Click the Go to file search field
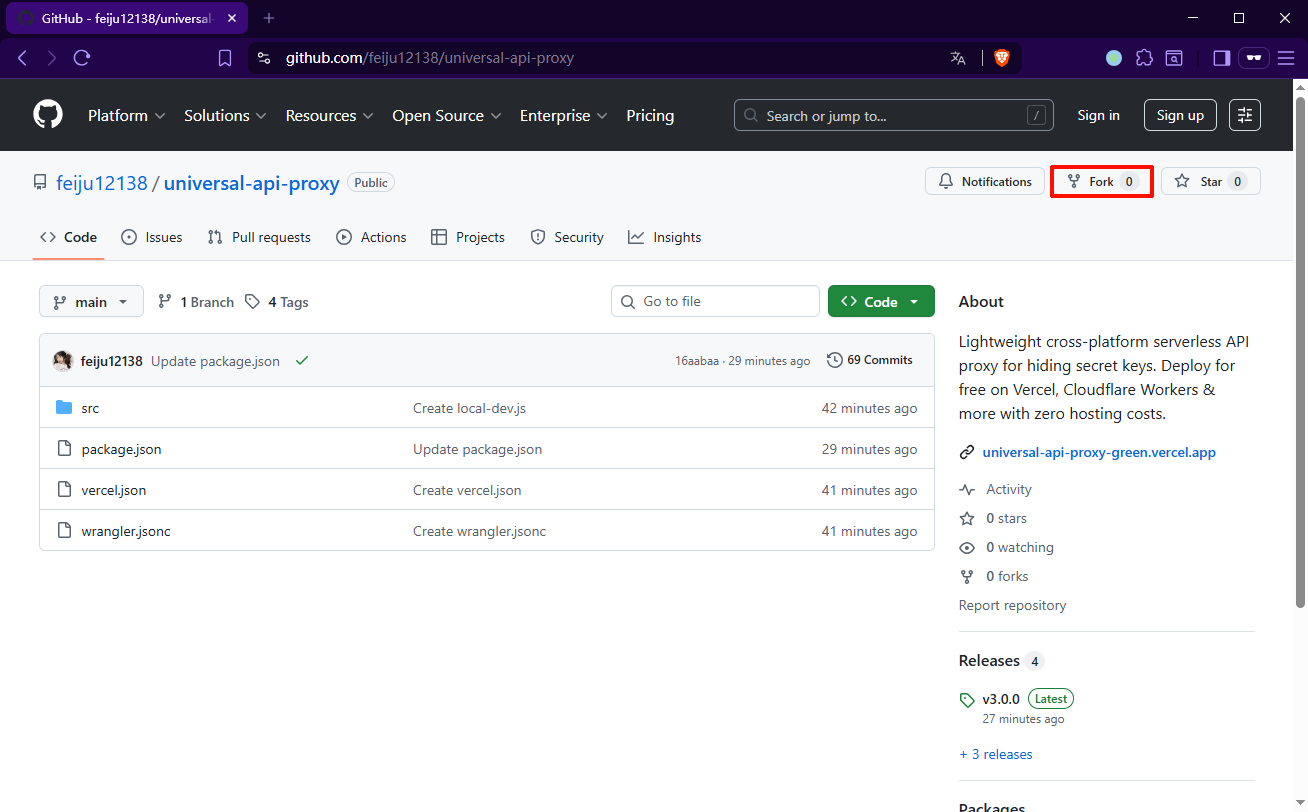This screenshot has height=812, width=1308. pos(715,301)
